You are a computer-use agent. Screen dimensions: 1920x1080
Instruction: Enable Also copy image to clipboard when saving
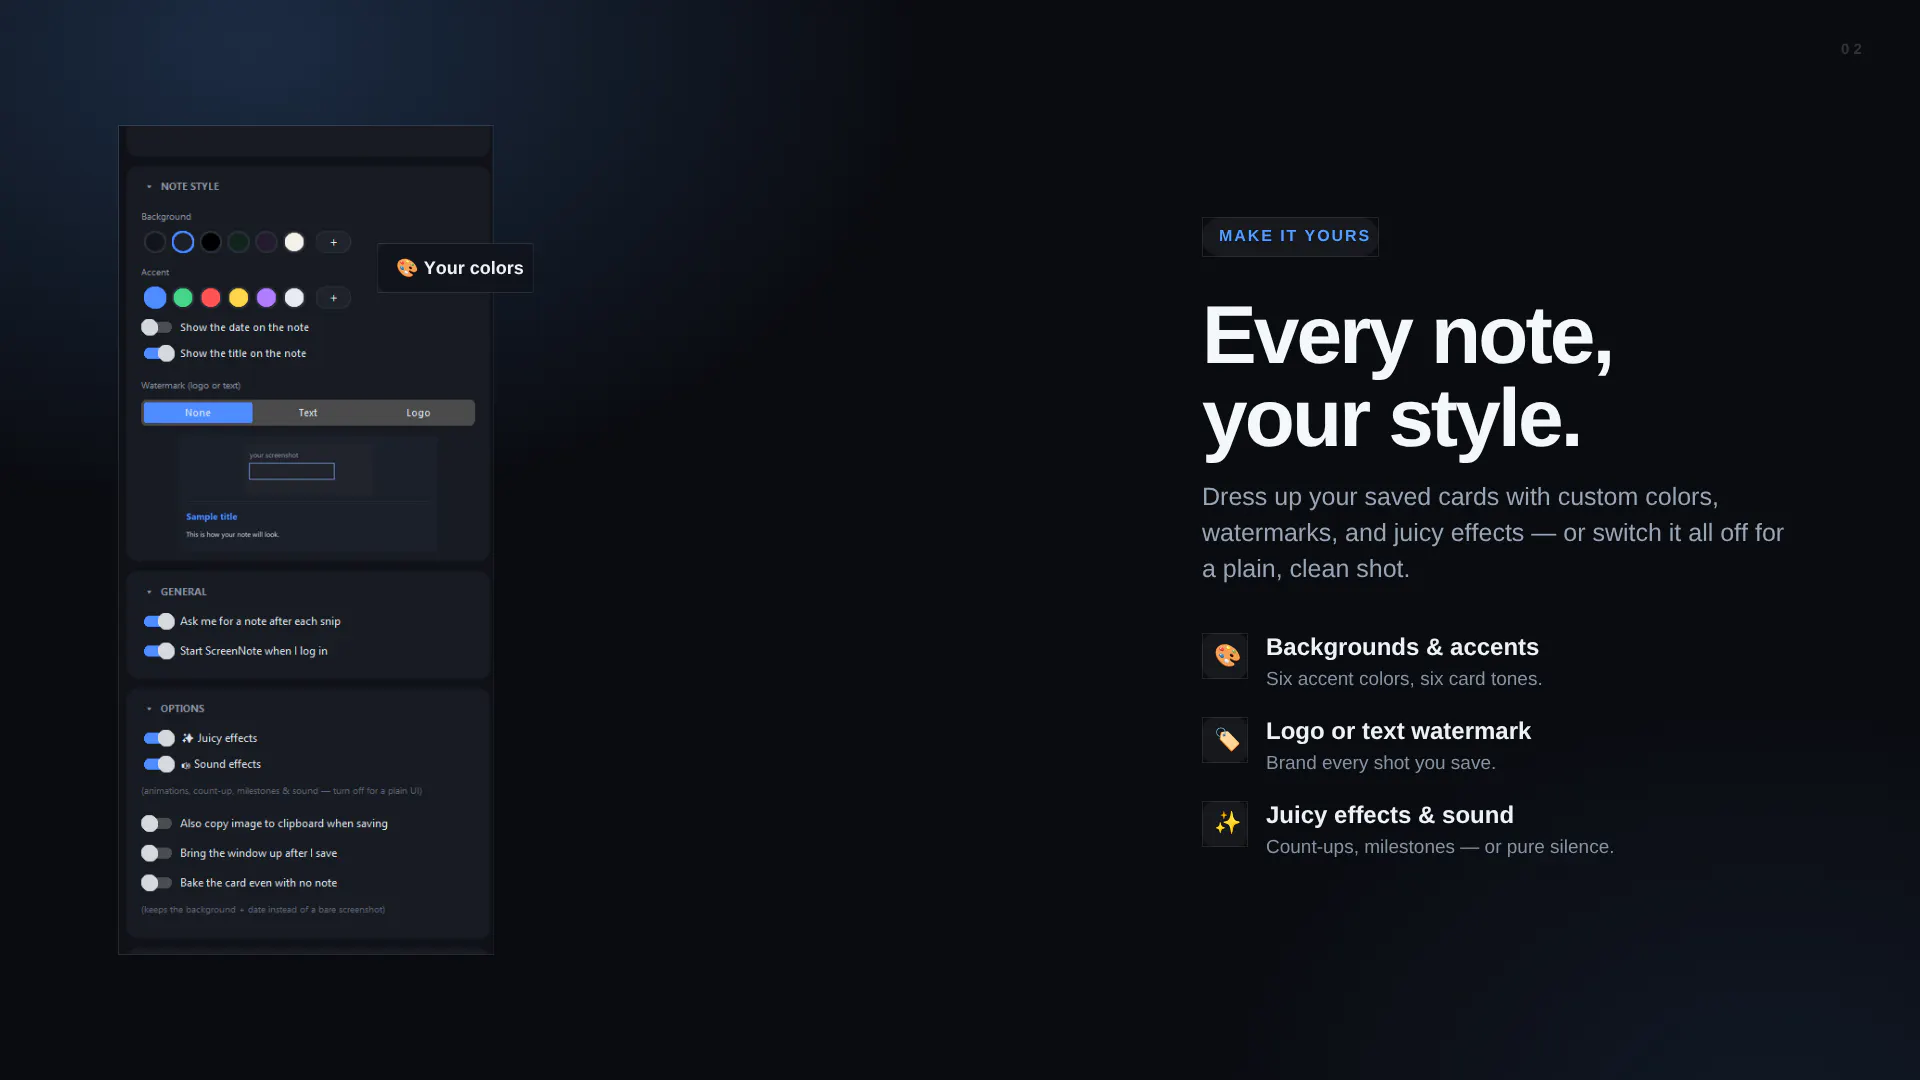click(157, 823)
